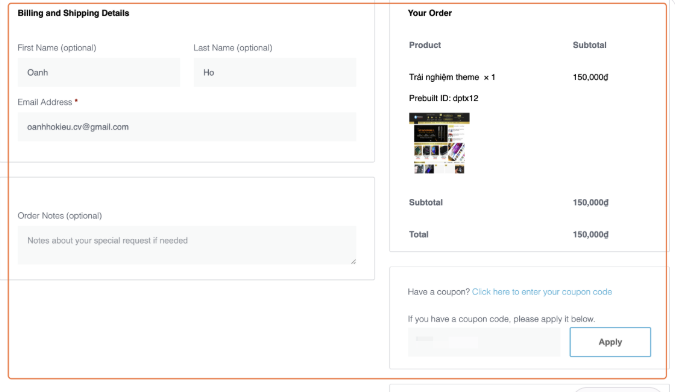Click the Product column header

(425, 45)
